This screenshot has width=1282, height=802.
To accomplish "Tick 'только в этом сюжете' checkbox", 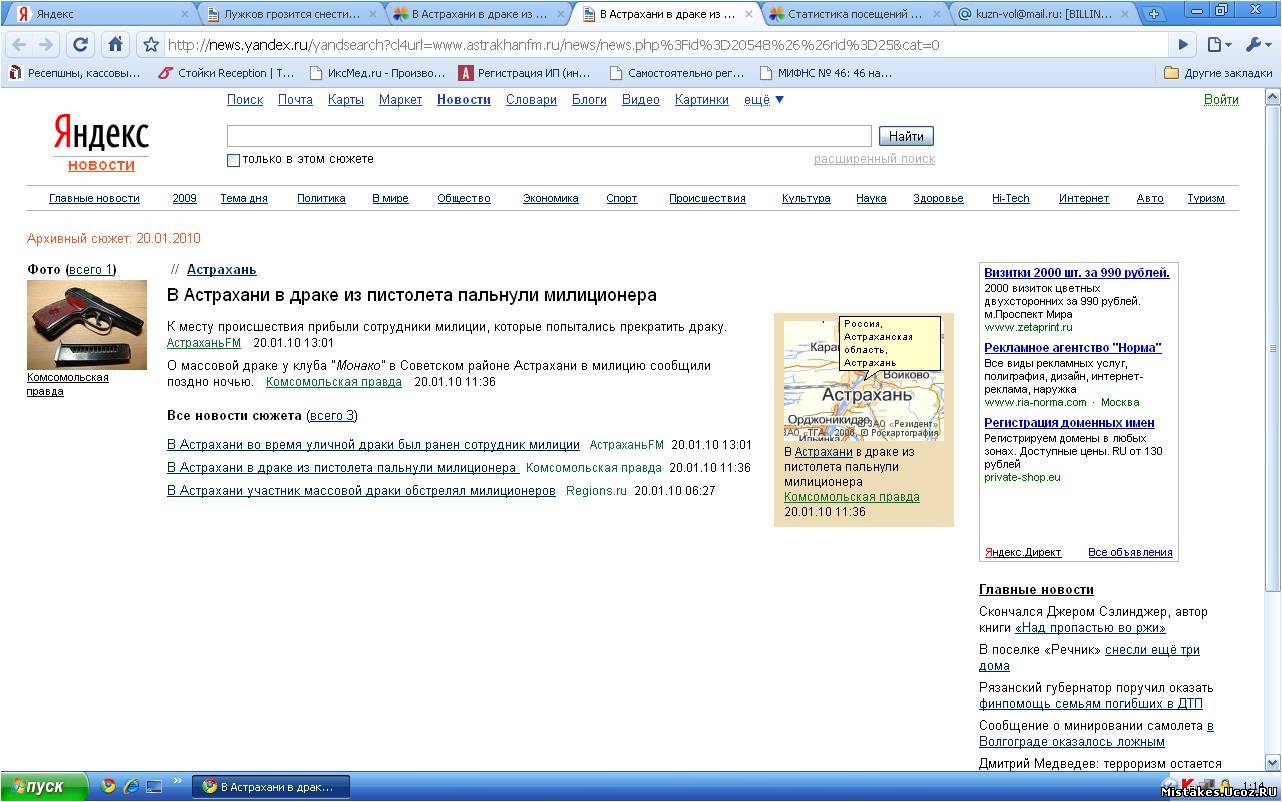I will point(233,160).
